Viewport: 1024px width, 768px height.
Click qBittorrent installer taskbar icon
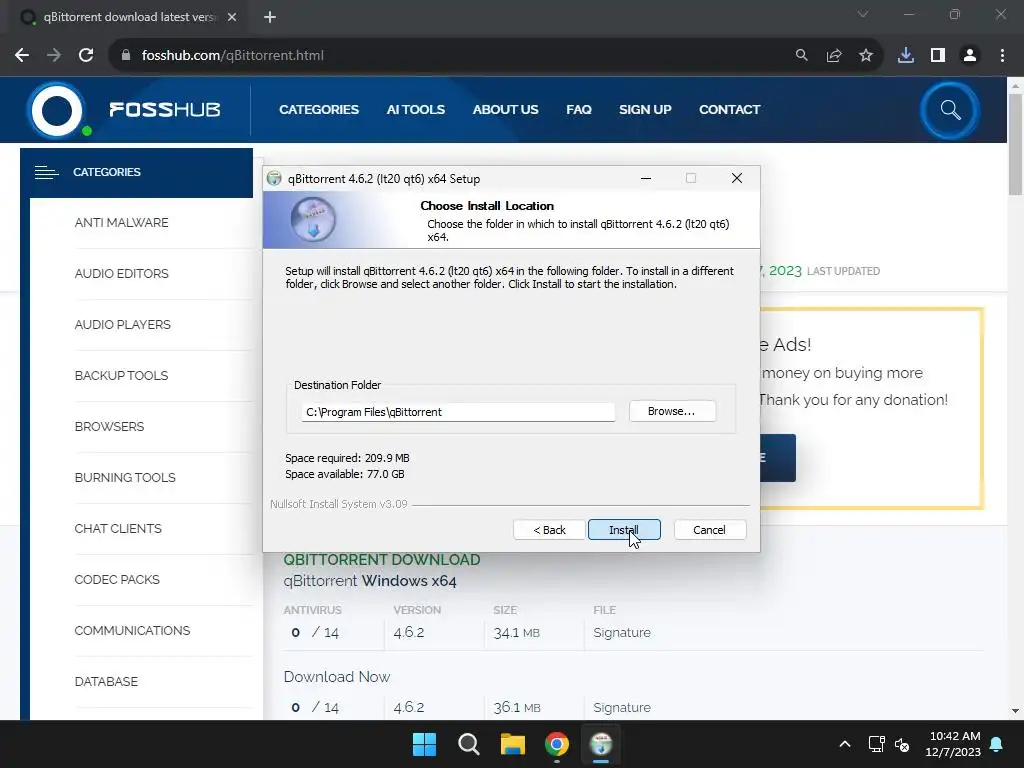pyautogui.click(x=601, y=744)
